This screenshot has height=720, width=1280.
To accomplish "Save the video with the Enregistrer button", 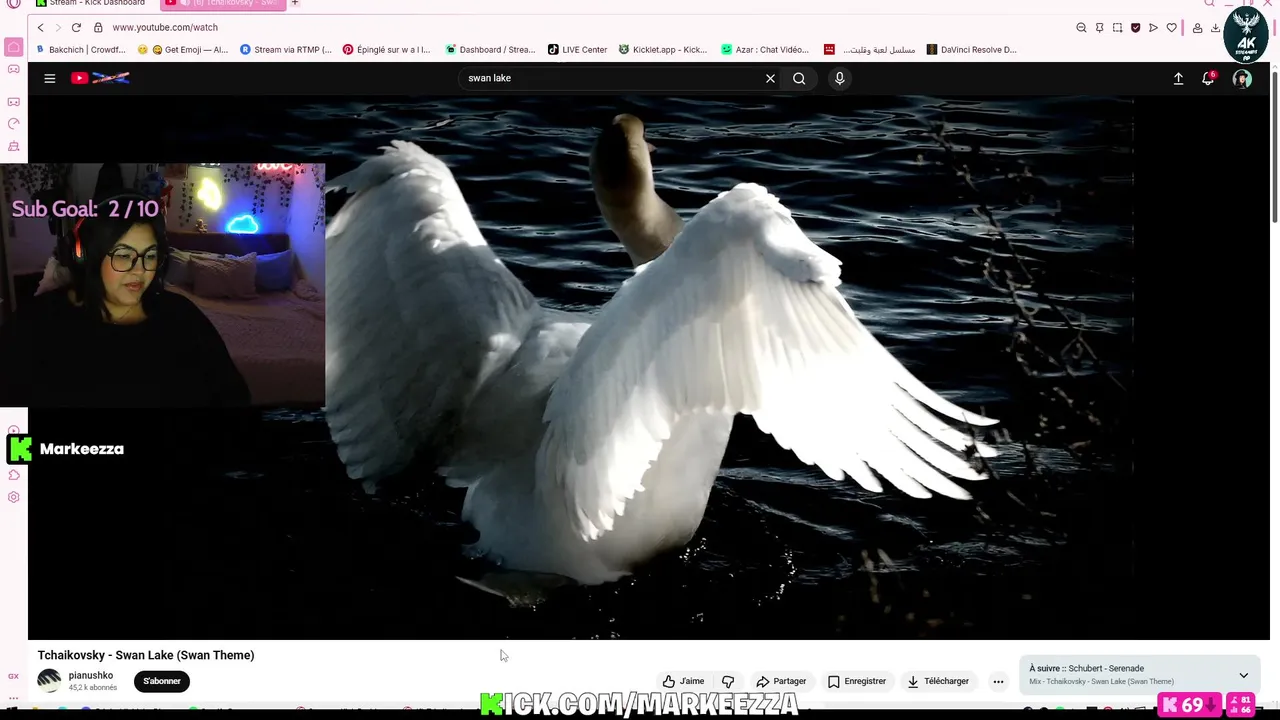I will [857, 681].
